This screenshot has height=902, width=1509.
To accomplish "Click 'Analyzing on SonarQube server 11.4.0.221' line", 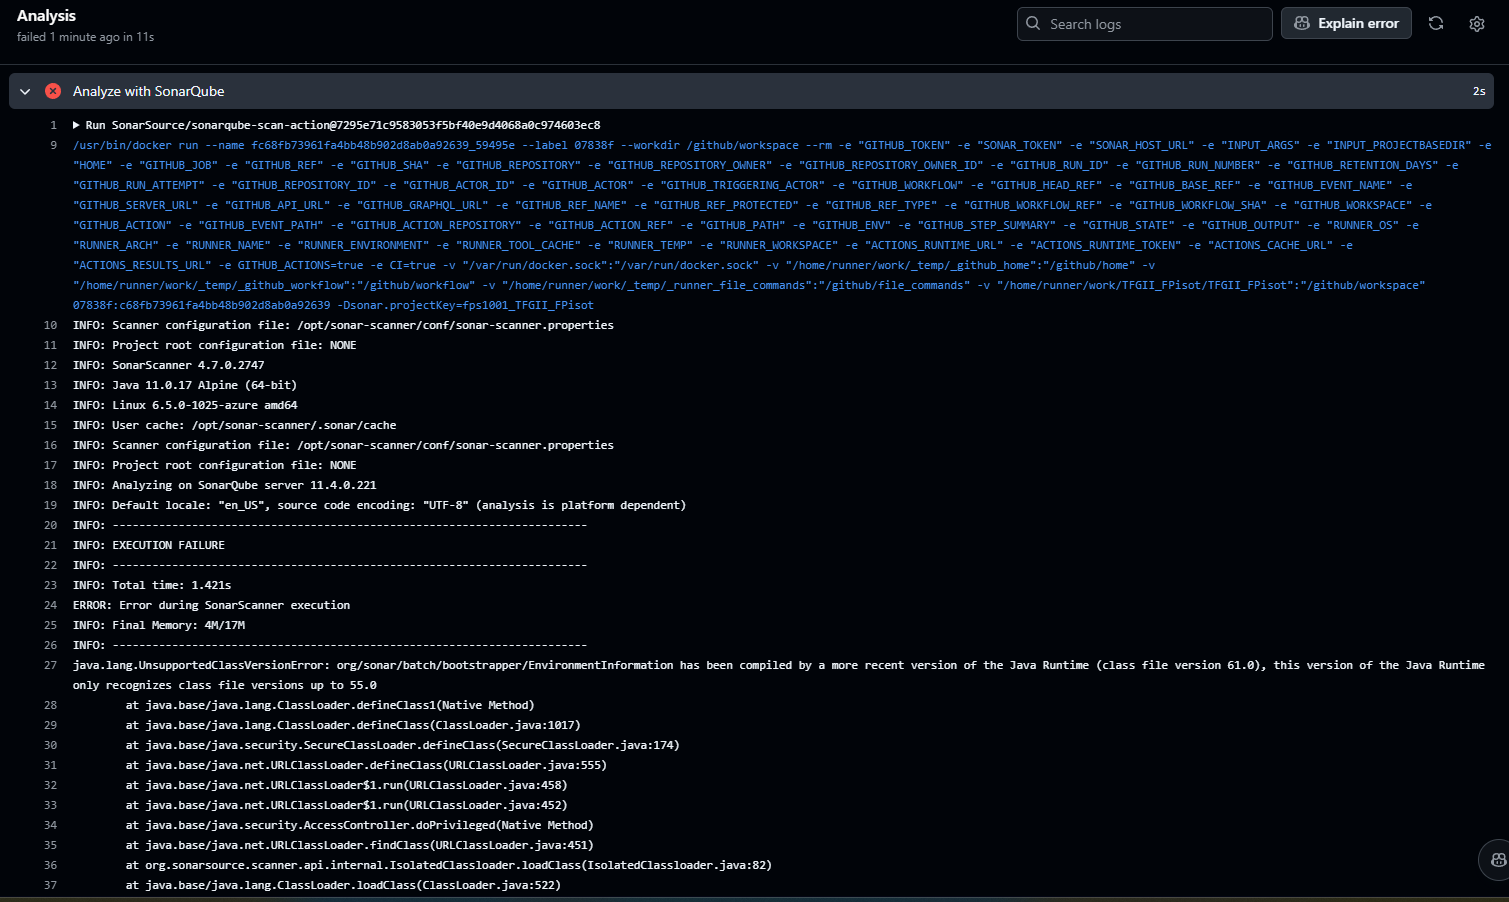I will click(225, 485).
